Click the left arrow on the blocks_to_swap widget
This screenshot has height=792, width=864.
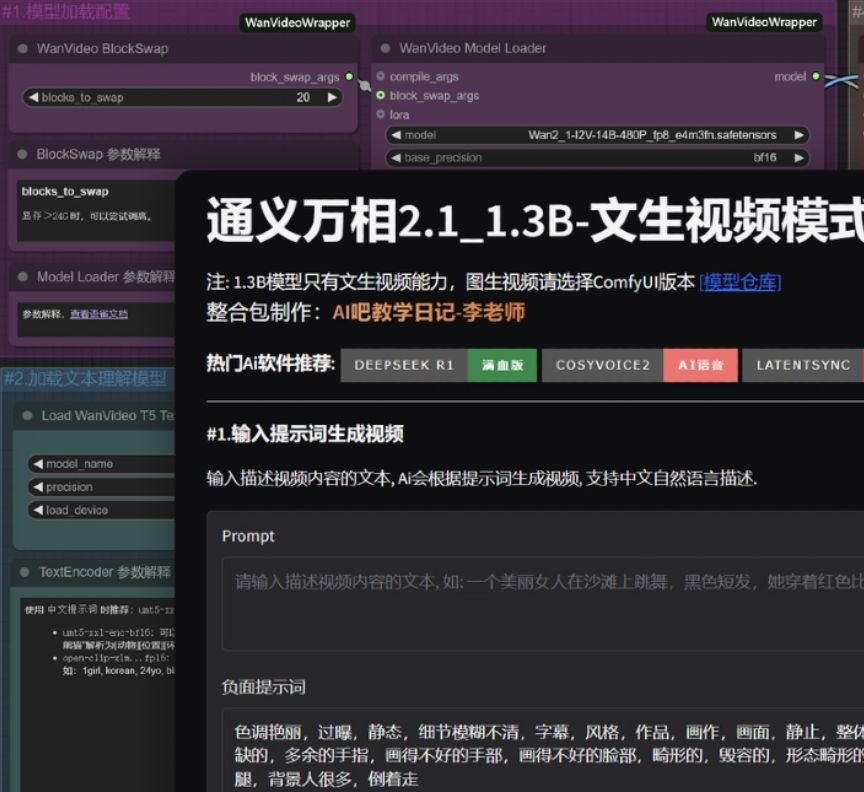33,97
